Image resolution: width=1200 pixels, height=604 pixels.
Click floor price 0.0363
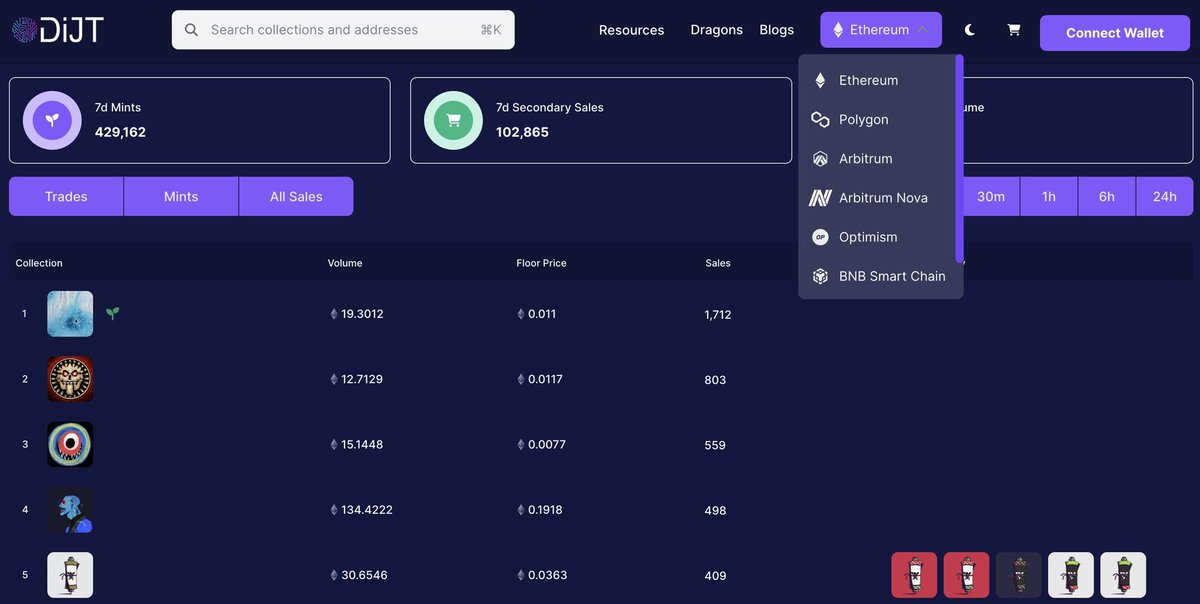click(547, 575)
